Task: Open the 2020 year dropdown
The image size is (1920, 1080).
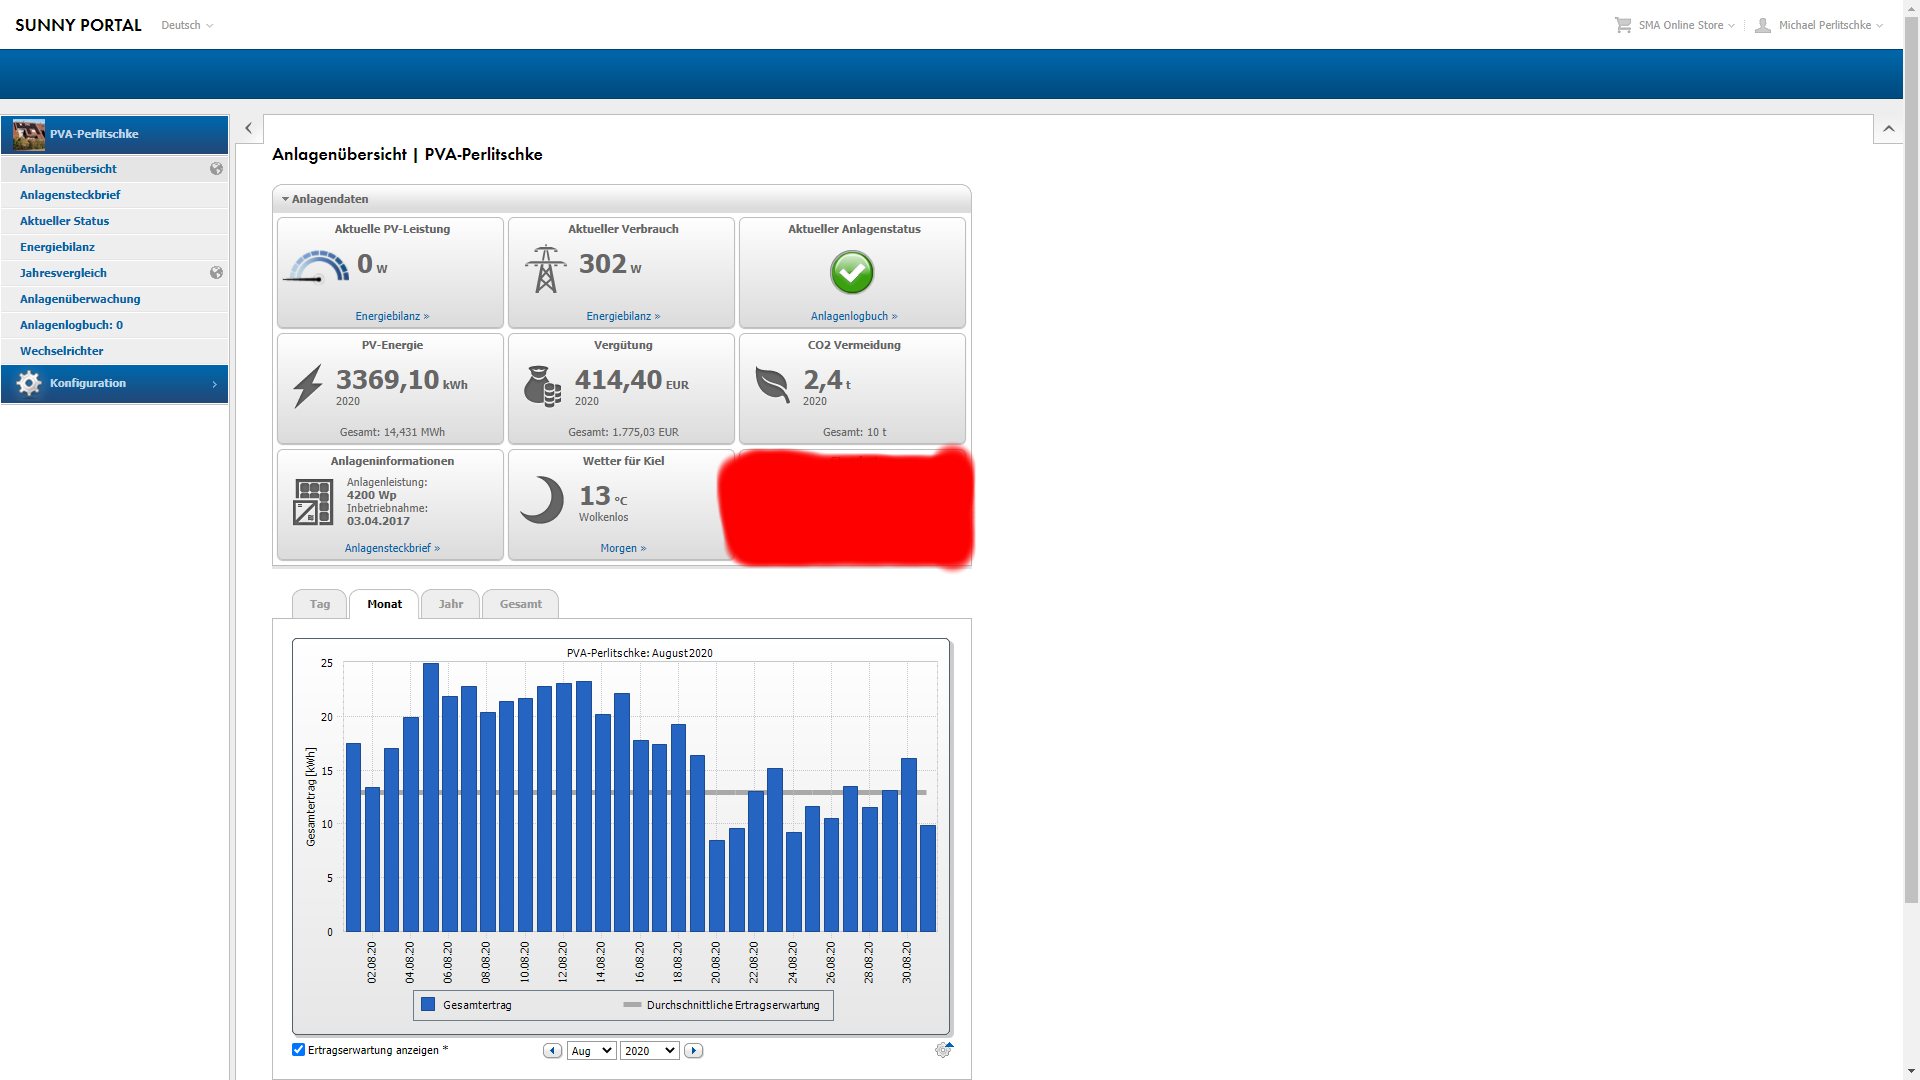Action: pyautogui.click(x=649, y=1051)
